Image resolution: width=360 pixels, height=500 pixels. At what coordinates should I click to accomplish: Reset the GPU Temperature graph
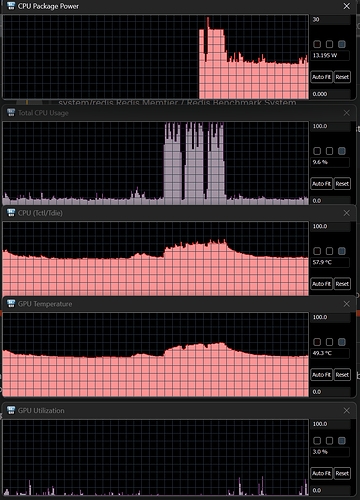342,375
